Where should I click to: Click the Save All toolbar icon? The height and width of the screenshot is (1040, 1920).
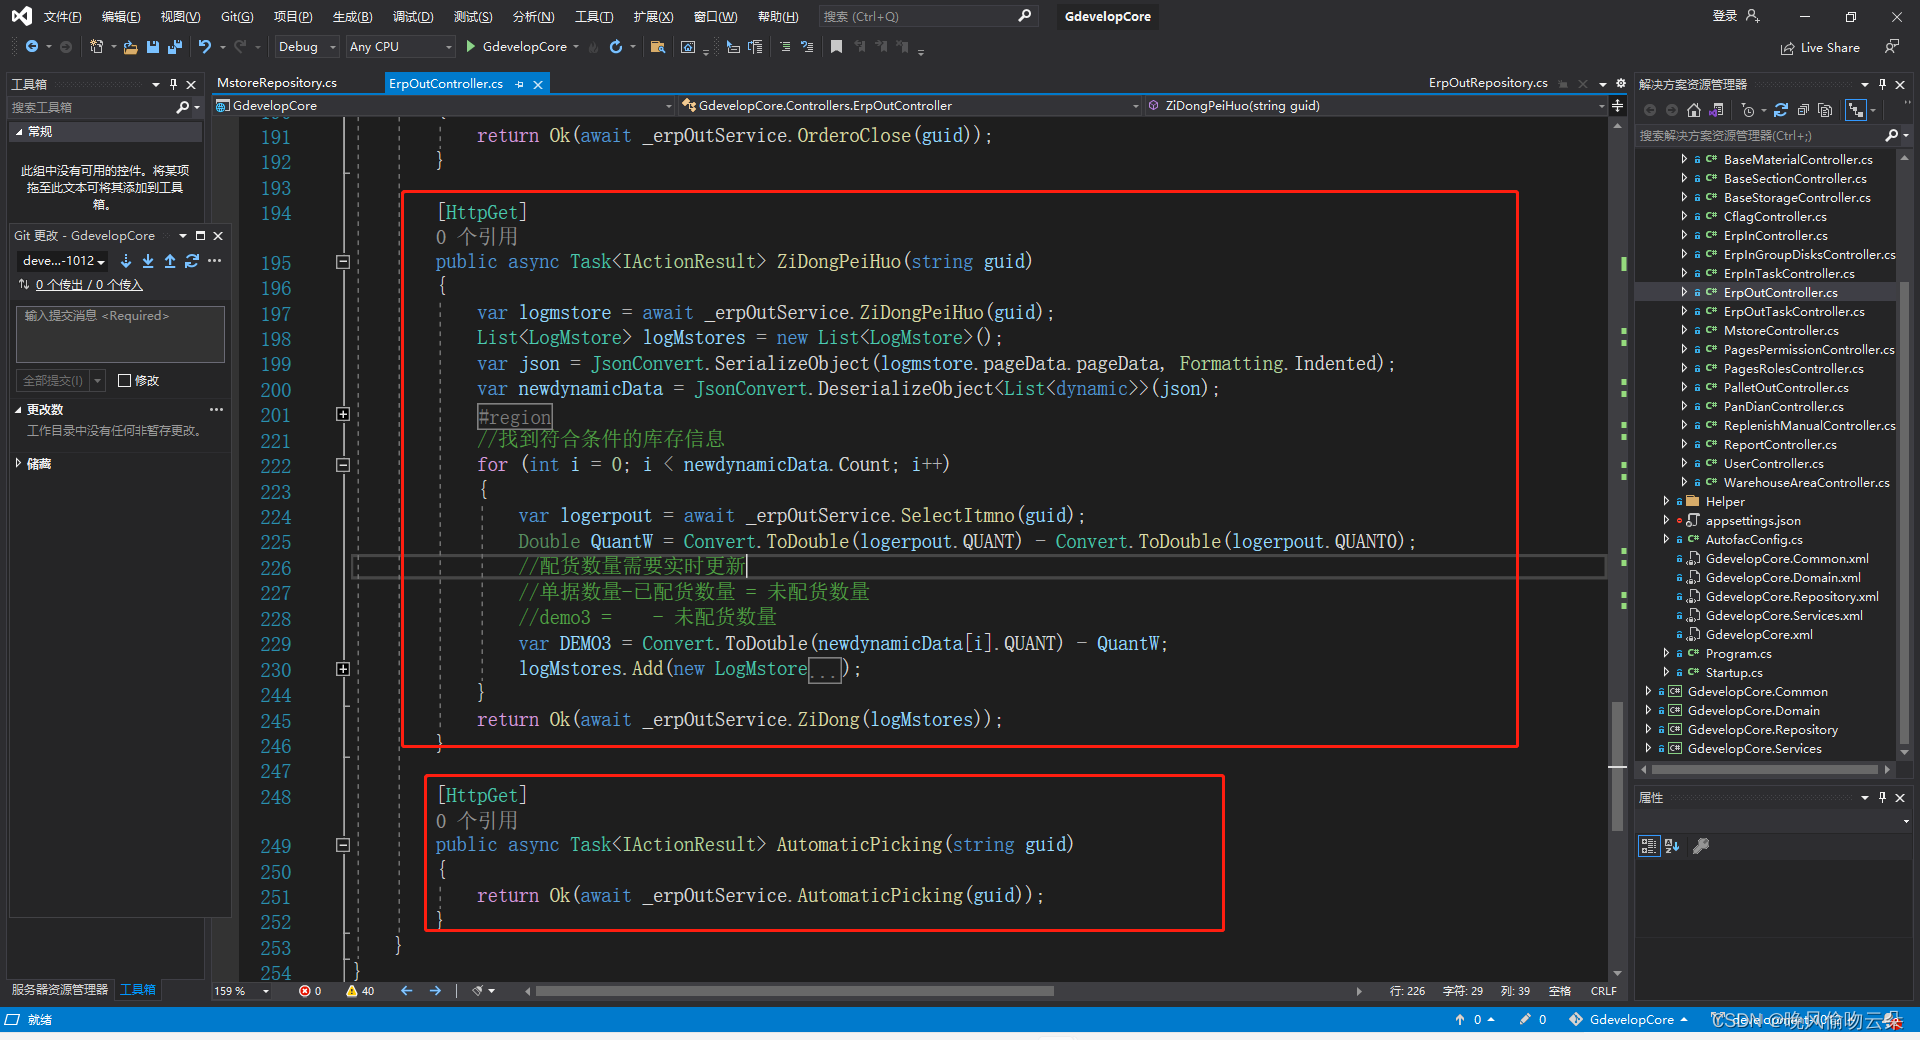pos(175,47)
